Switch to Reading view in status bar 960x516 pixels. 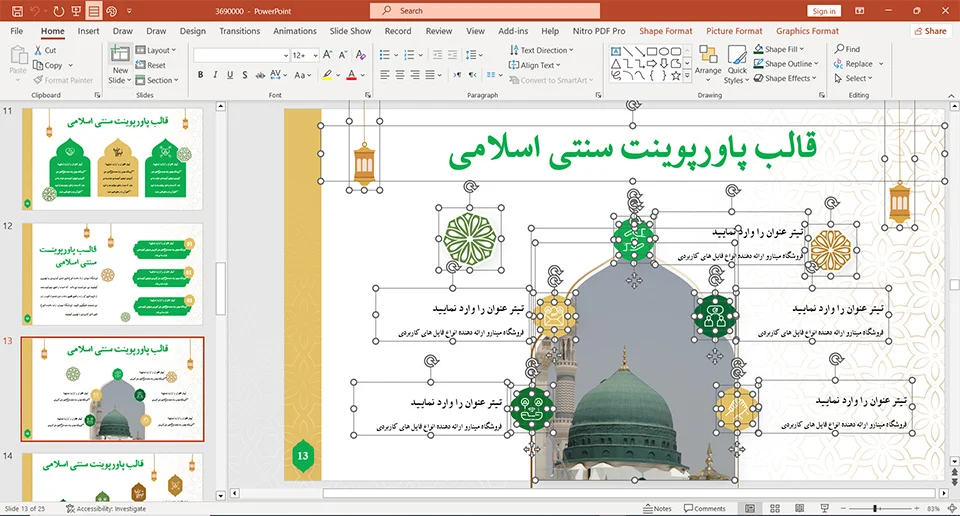pyautogui.click(x=800, y=508)
